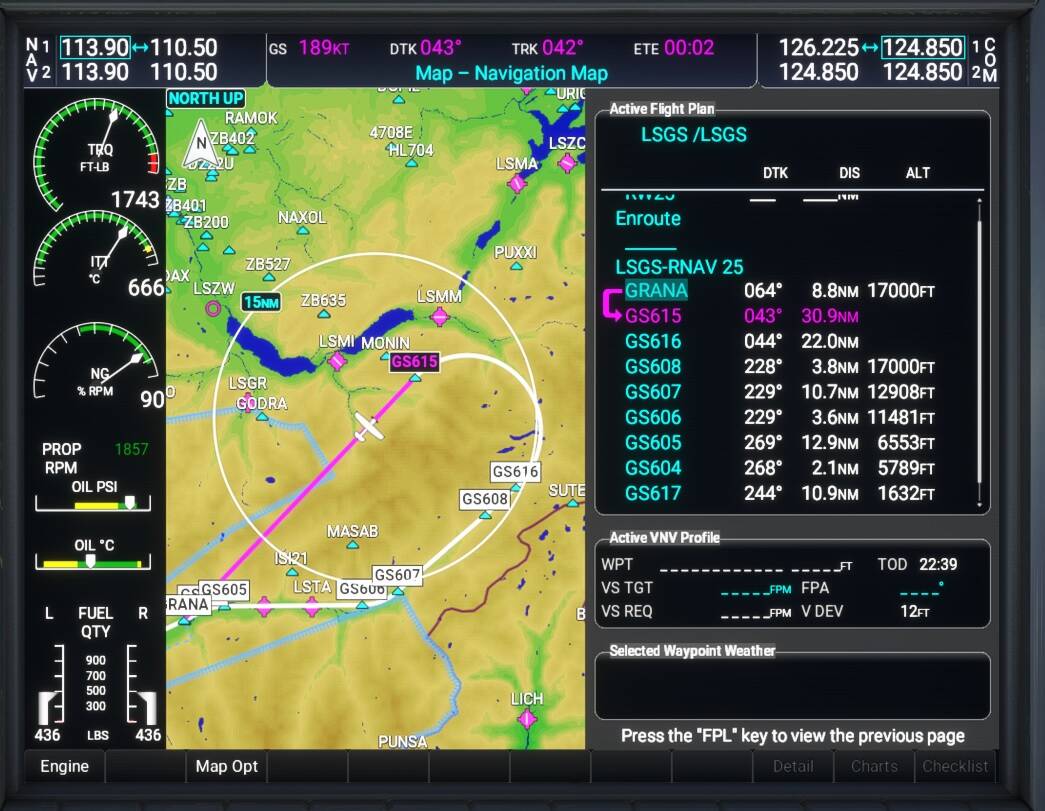Click the DTK 043° data field
1045x811 pixels.
click(x=425, y=48)
